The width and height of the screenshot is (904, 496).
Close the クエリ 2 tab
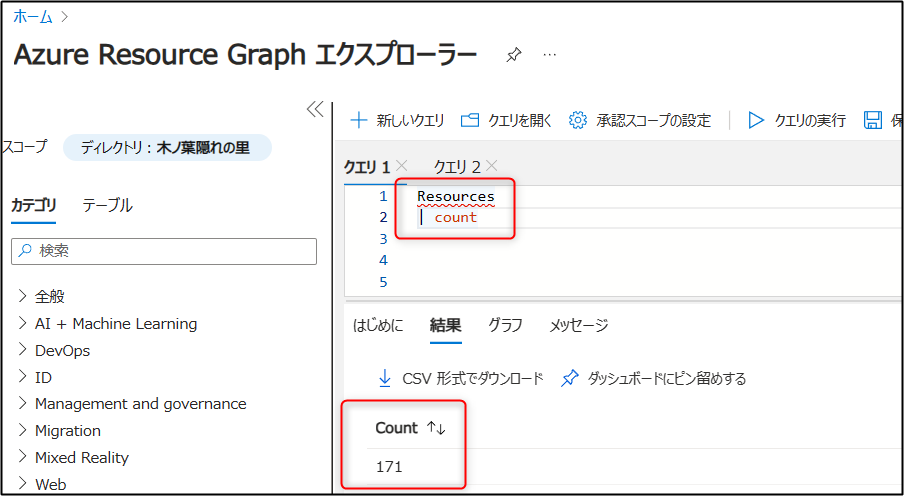[x=491, y=167]
